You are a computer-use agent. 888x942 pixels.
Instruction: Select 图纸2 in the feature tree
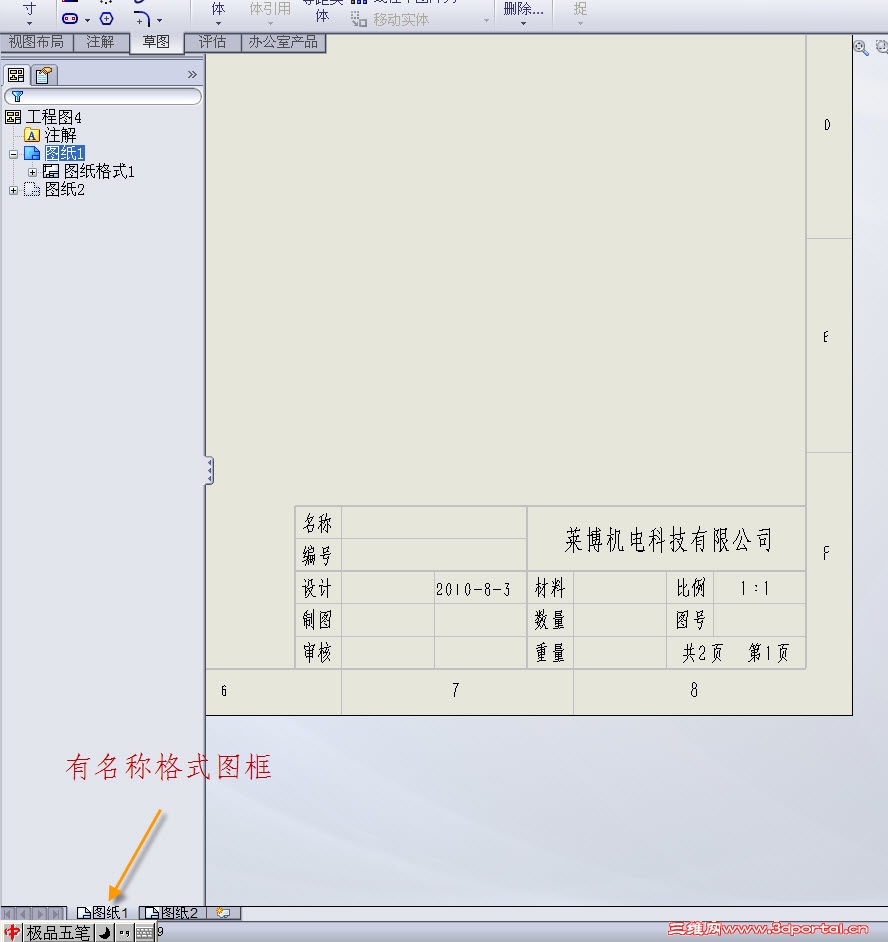[x=65, y=190]
